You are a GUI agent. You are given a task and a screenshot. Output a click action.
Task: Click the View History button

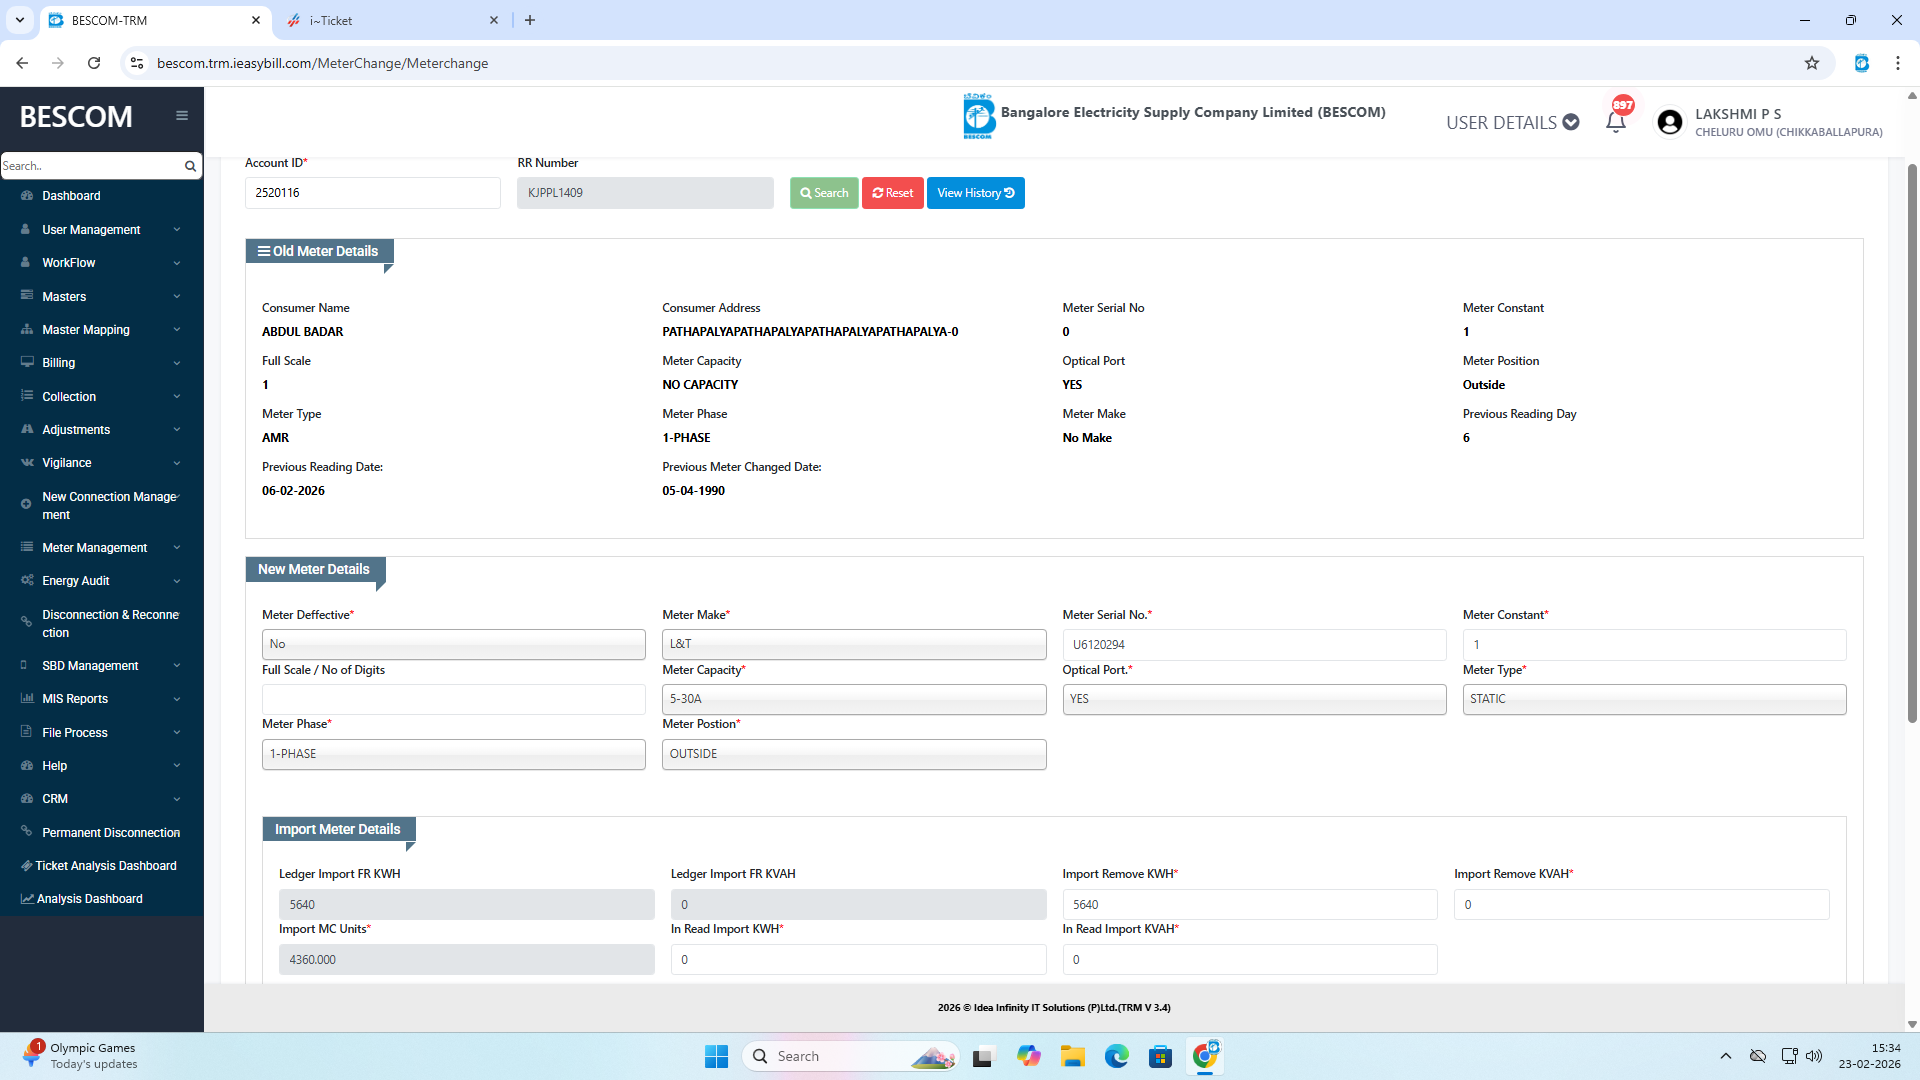coord(975,193)
